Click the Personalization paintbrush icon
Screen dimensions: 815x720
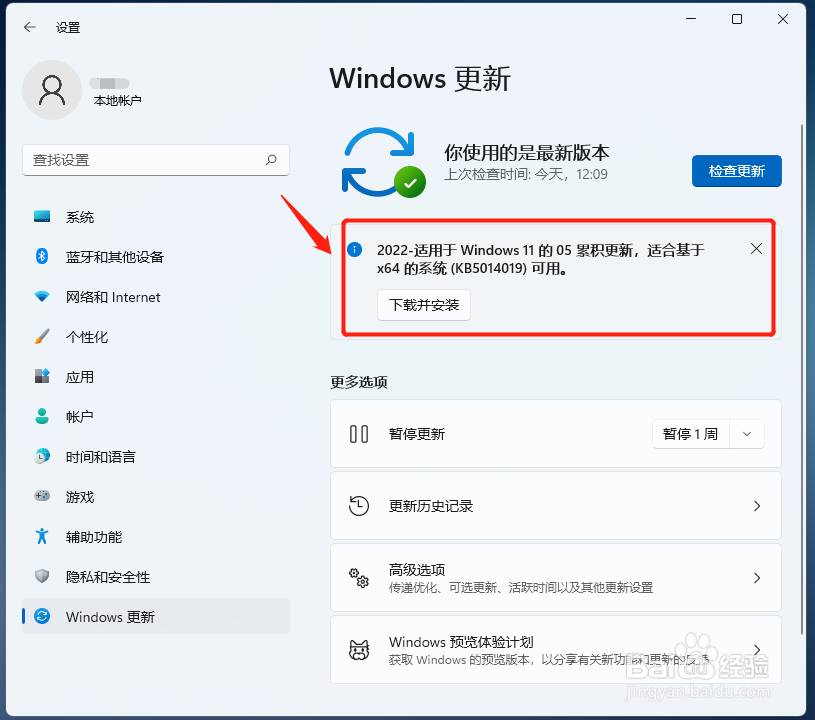point(42,336)
